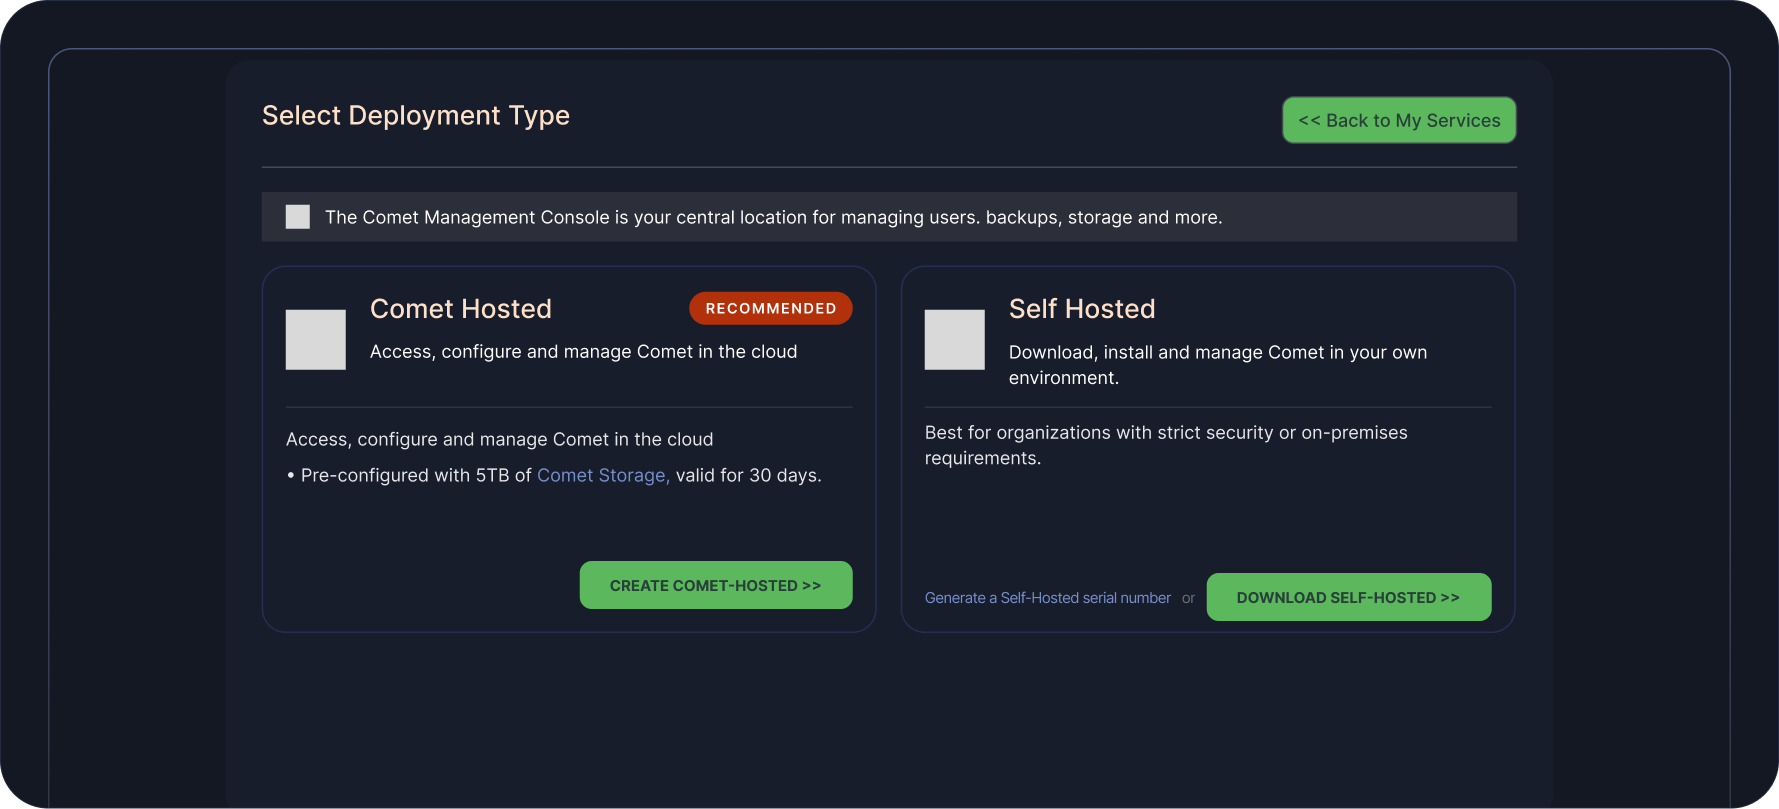Click the Recommended badge

pos(771,308)
